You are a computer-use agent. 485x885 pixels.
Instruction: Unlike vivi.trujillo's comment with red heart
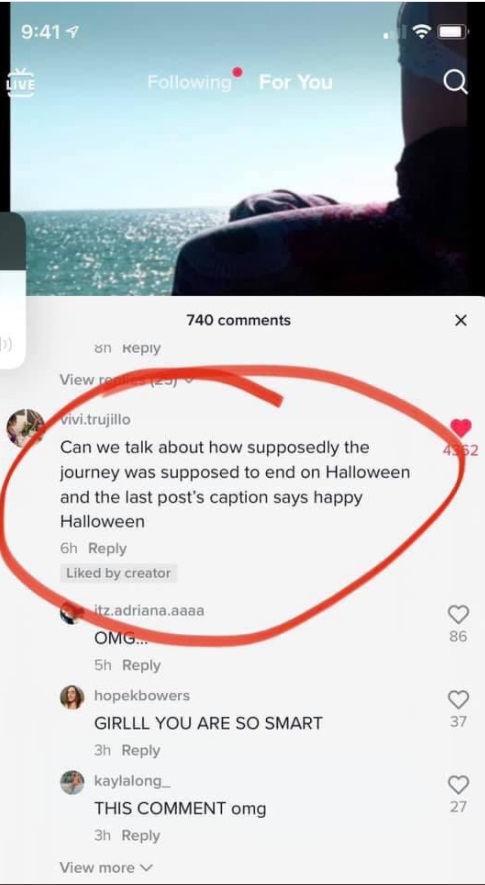(x=460, y=428)
